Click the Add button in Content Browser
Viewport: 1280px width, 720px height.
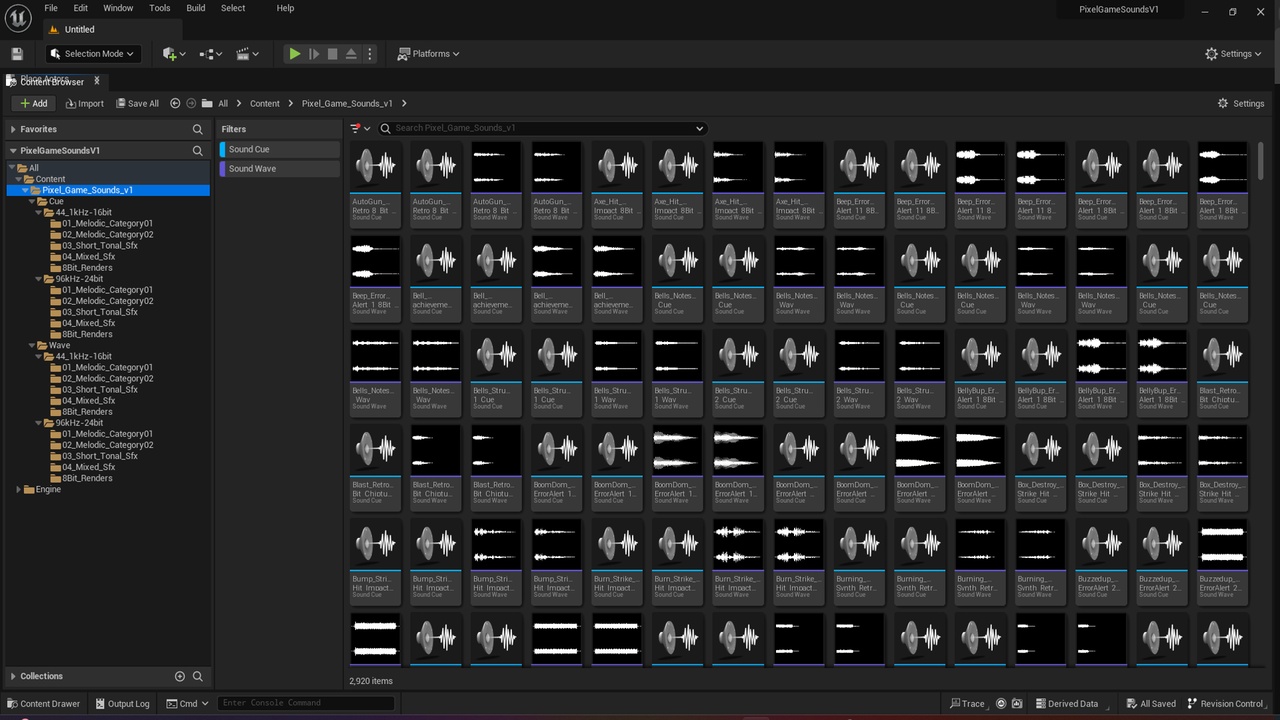tap(32, 103)
